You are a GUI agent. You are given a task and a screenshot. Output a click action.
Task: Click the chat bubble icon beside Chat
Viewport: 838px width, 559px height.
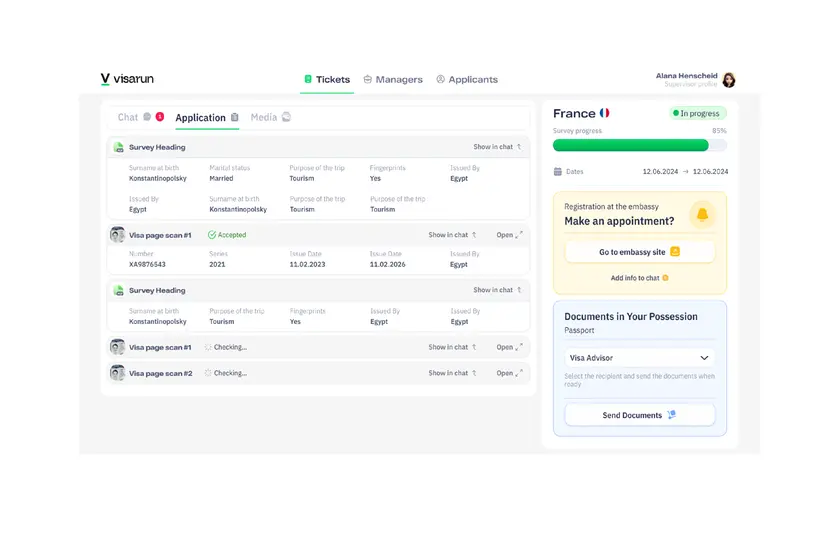pyautogui.click(x=147, y=117)
